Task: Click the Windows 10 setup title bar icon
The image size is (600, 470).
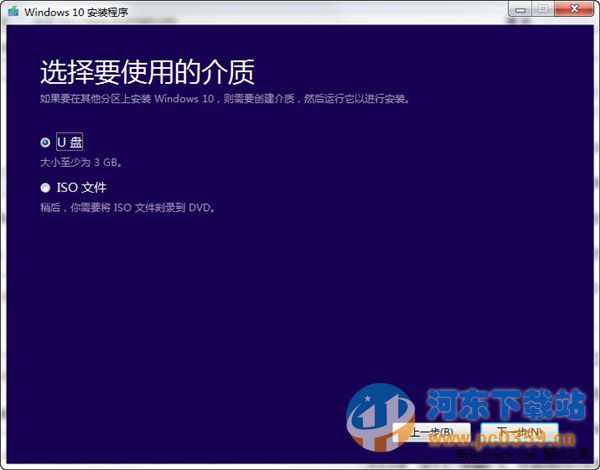Action: point(13,11)
